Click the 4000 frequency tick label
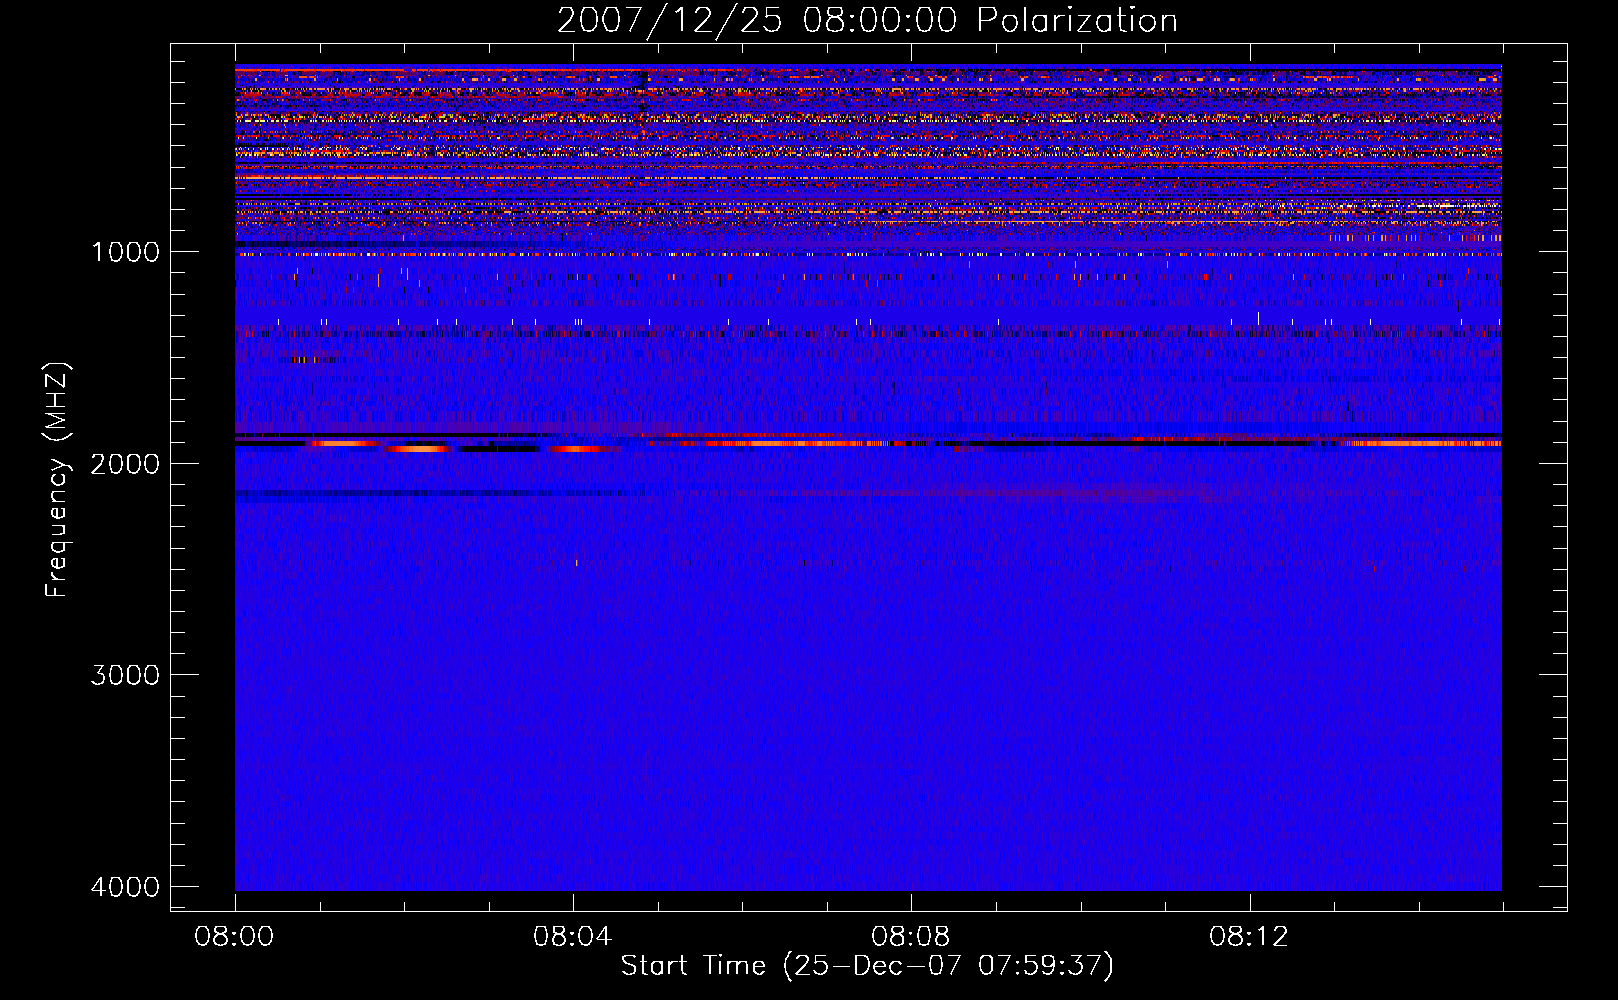Viewport: 1618px width, 1000px height. pyautogui.click(x=125, y=887)
